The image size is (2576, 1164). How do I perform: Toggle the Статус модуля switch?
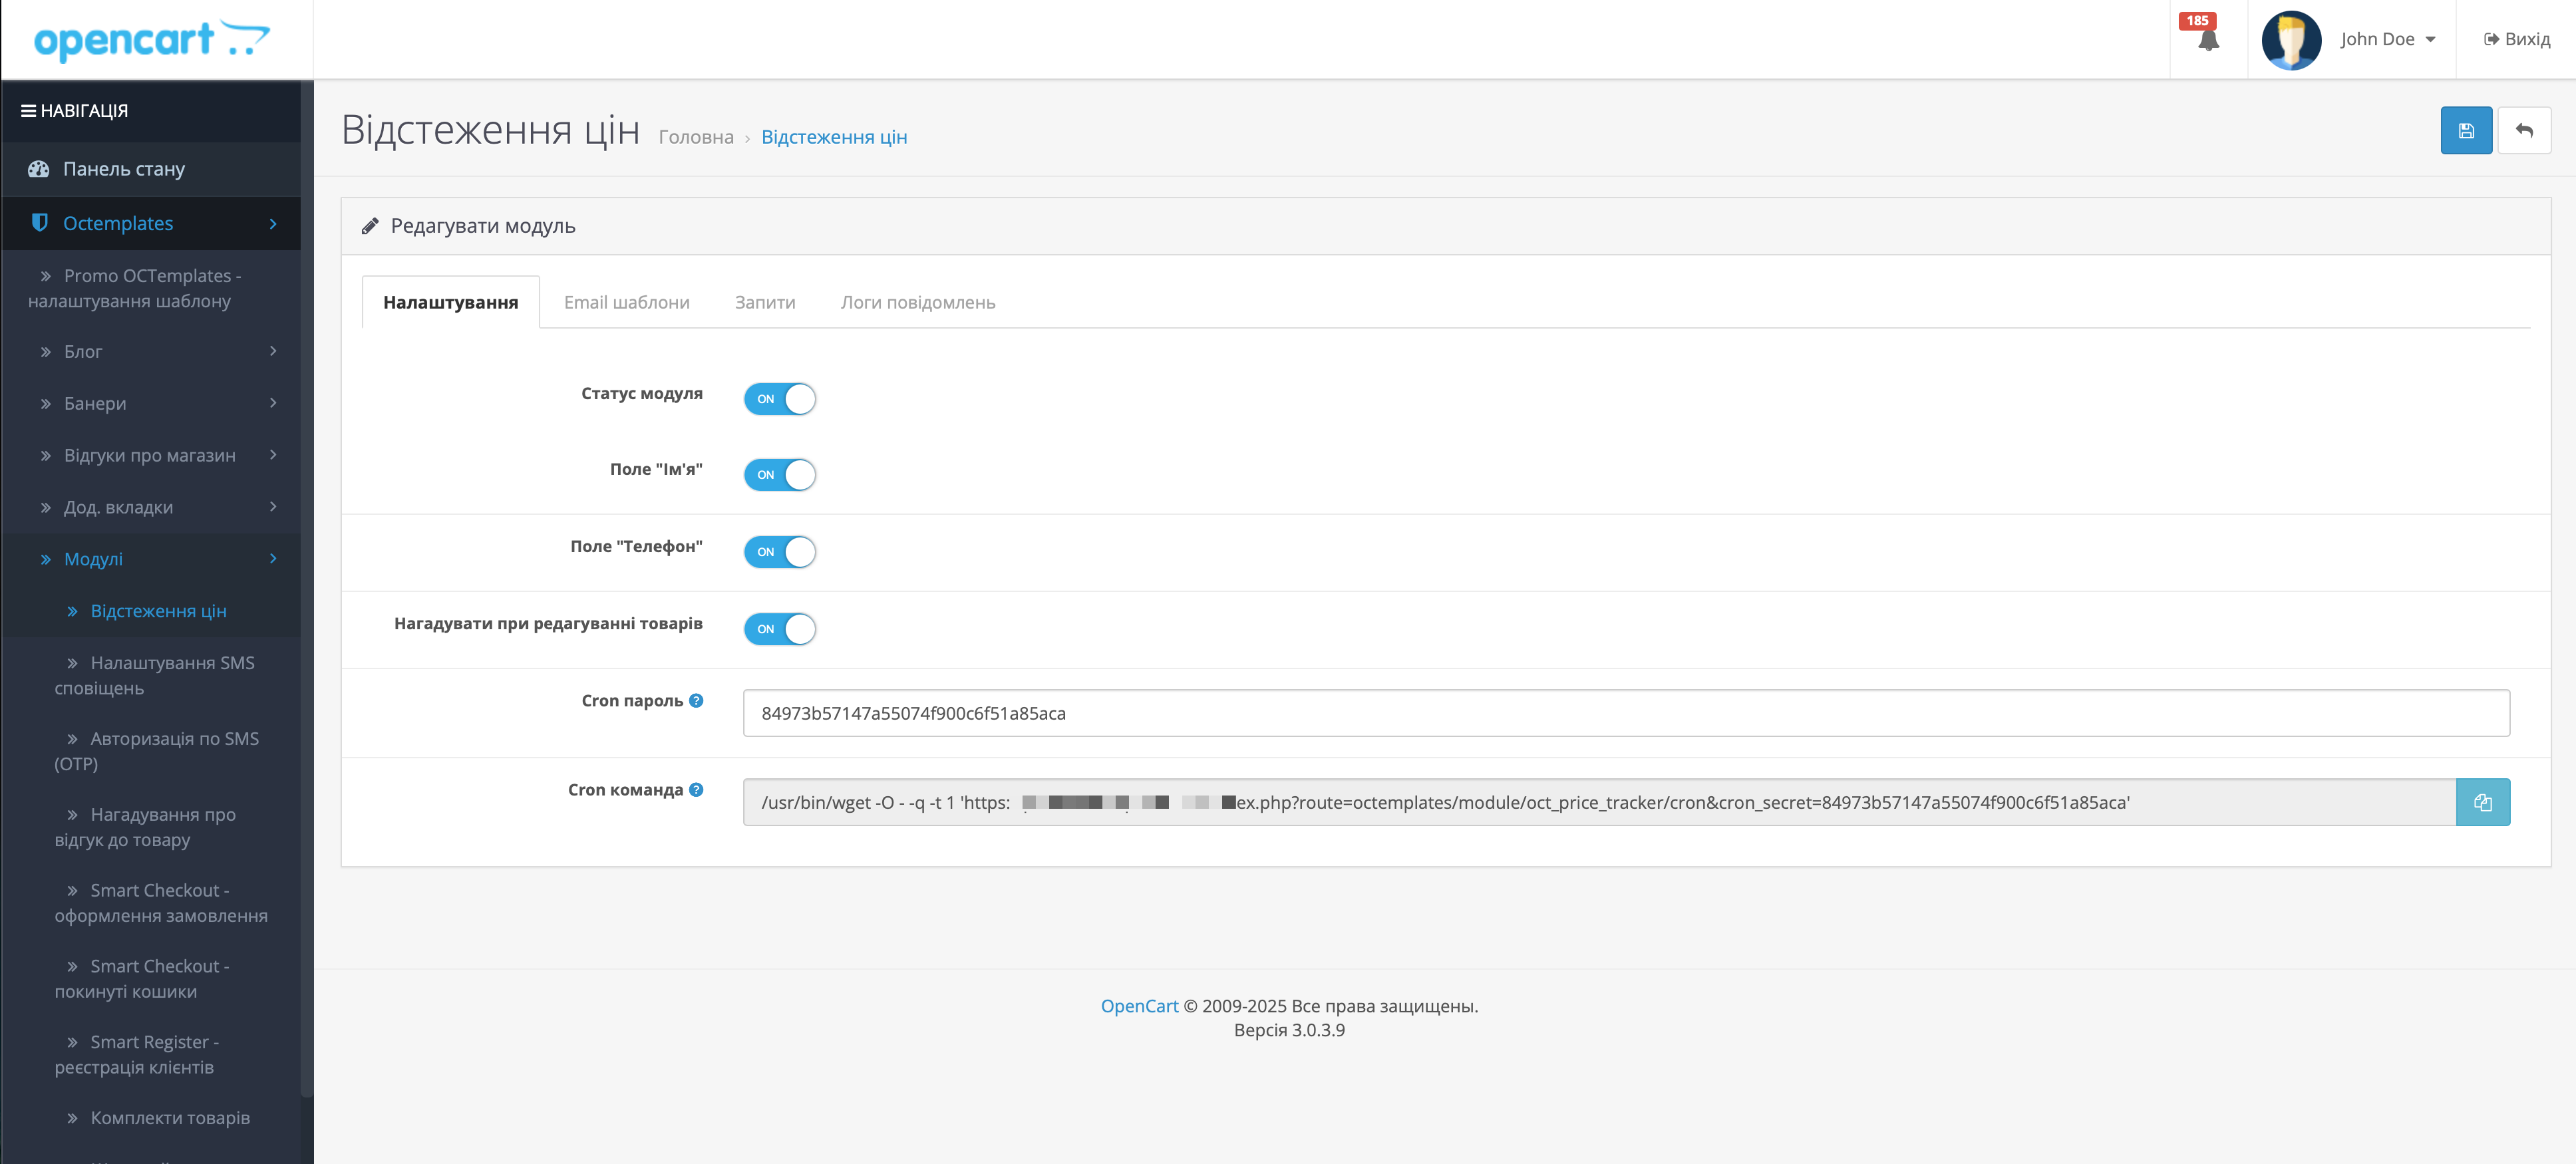(779, 399)
